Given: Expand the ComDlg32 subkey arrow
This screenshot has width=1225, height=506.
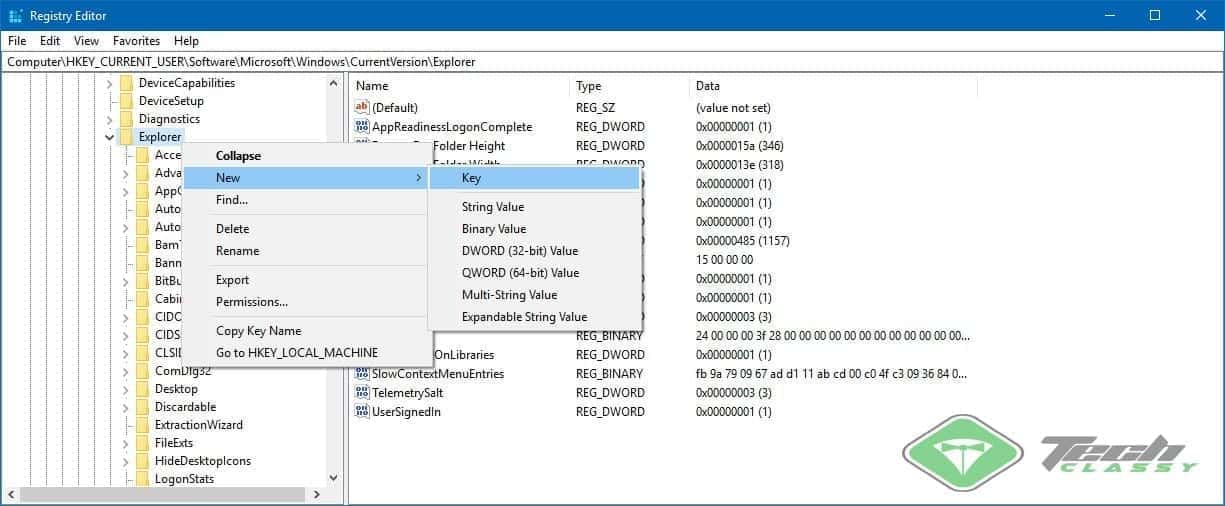Looking at the screenshot, I should pyautogui.click(x=125, y=371).
